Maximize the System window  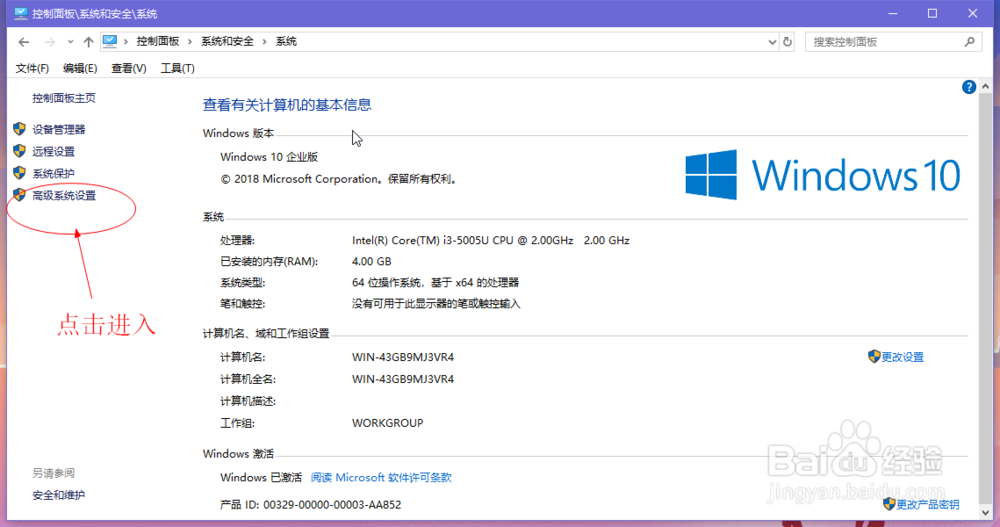(932, 13)
